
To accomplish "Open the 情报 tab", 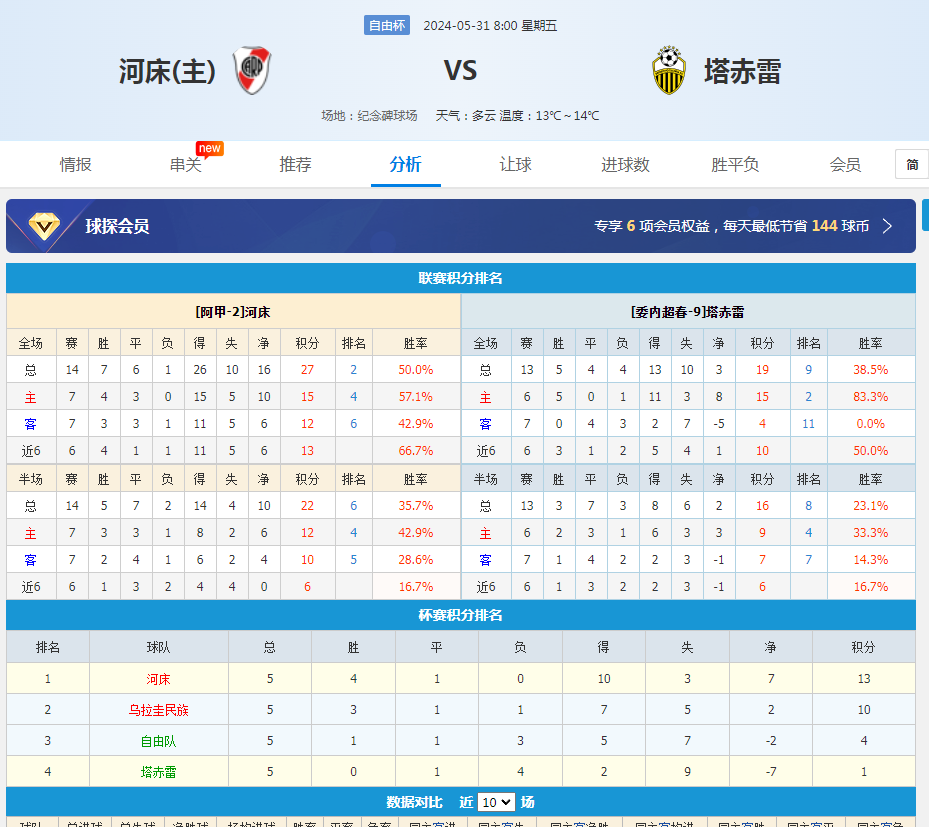I will pos(75,164).
